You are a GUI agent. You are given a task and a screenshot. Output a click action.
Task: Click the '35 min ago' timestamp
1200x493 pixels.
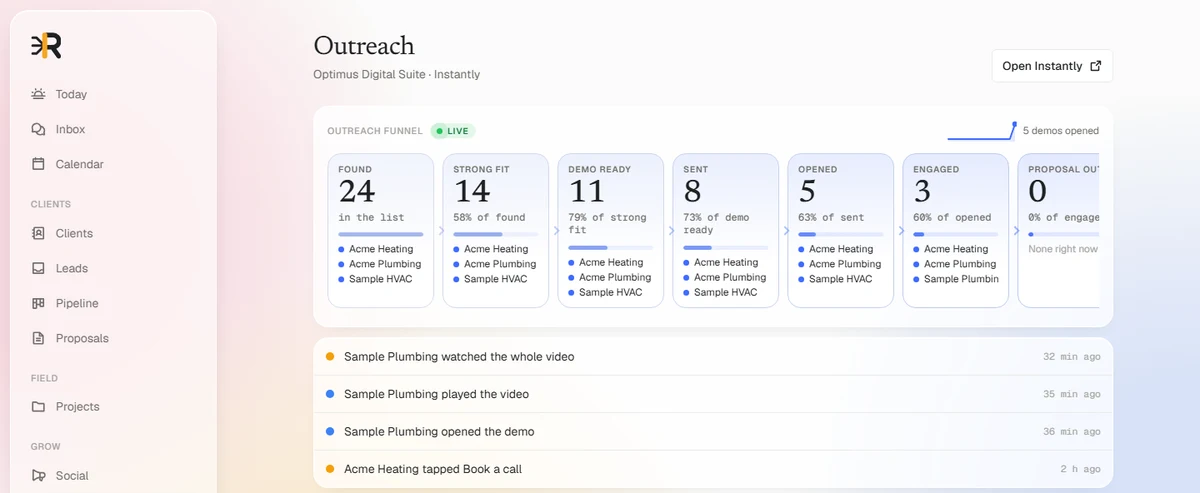pyautogui.click(x=1072, y=394)
